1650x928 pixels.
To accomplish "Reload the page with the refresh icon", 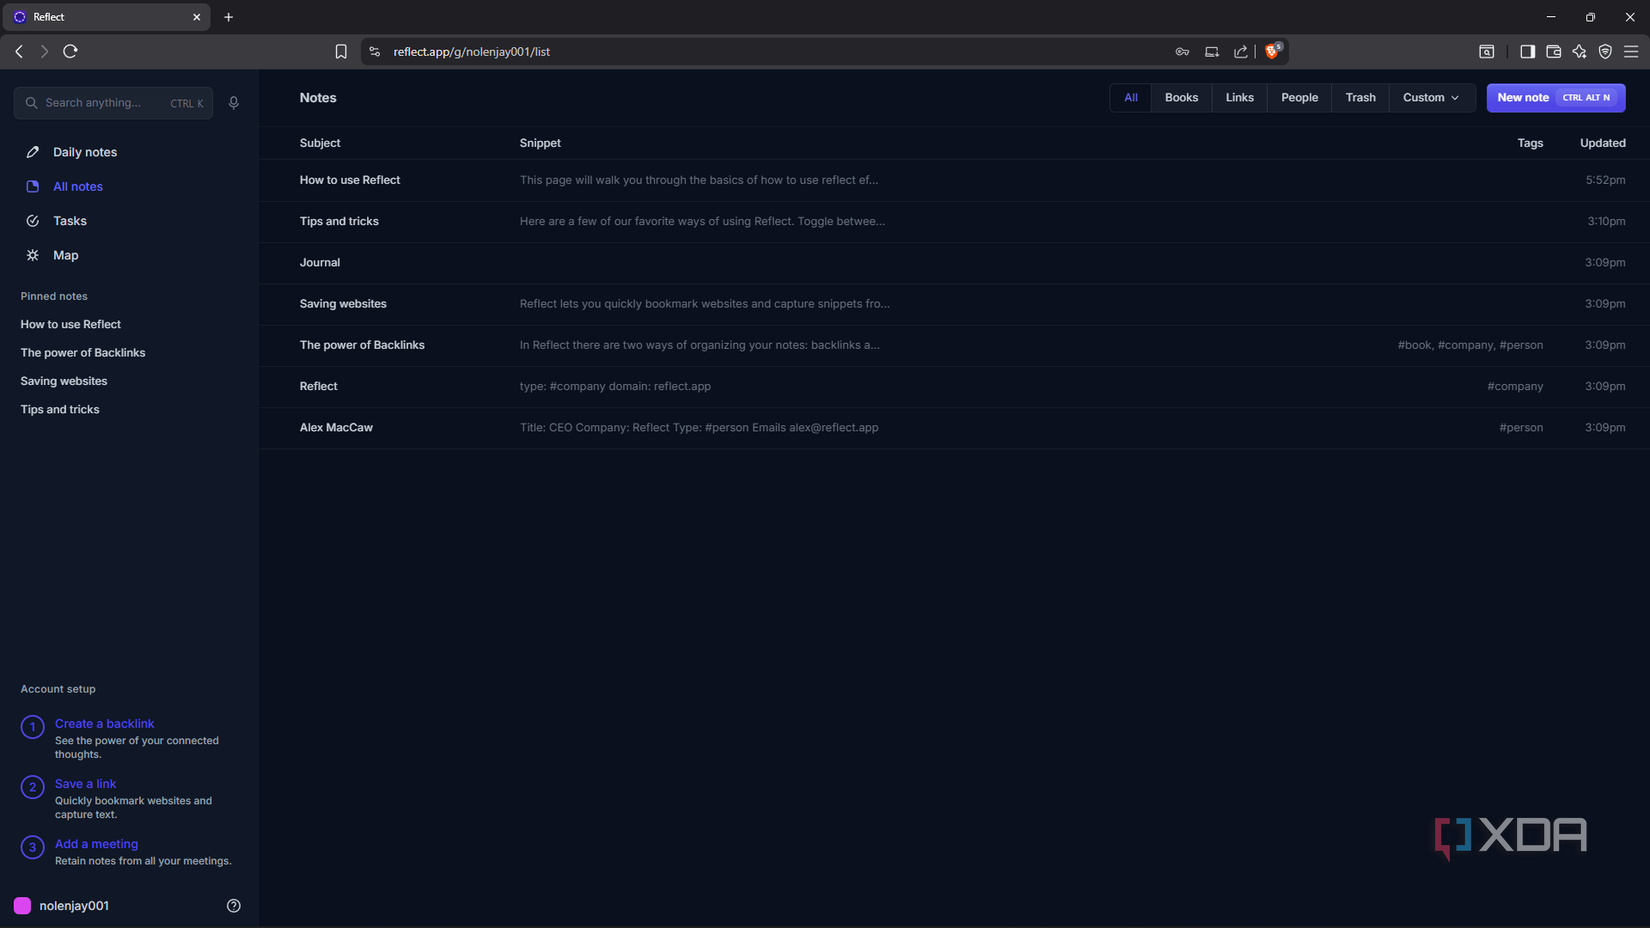I will click(x=70, y=51).
